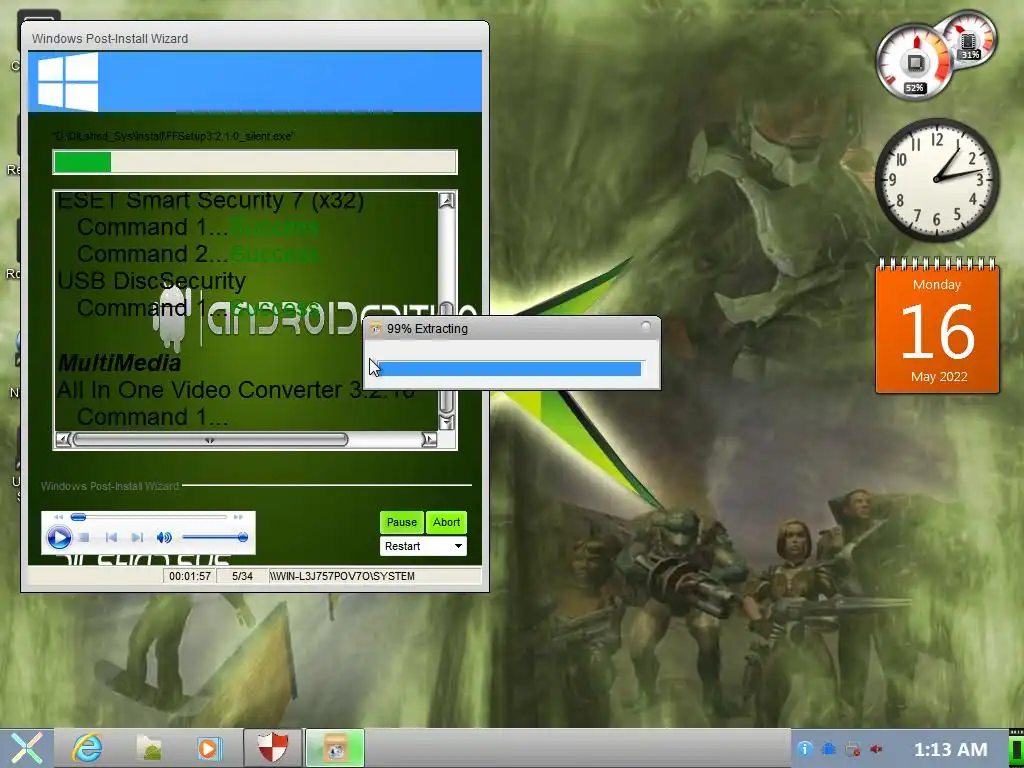Screen dimensions: 1024x768
Task: Click the green install progress bar
Action: [x=255, y=162]
